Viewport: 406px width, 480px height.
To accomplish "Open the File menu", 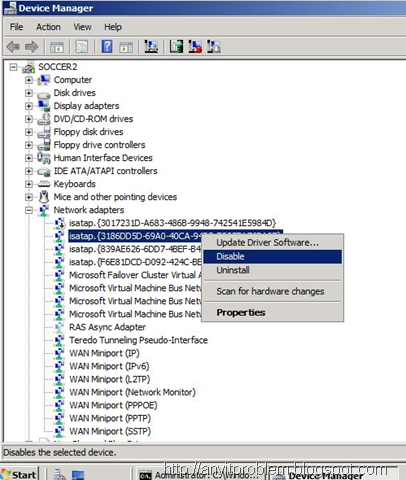I will (16, 27).
